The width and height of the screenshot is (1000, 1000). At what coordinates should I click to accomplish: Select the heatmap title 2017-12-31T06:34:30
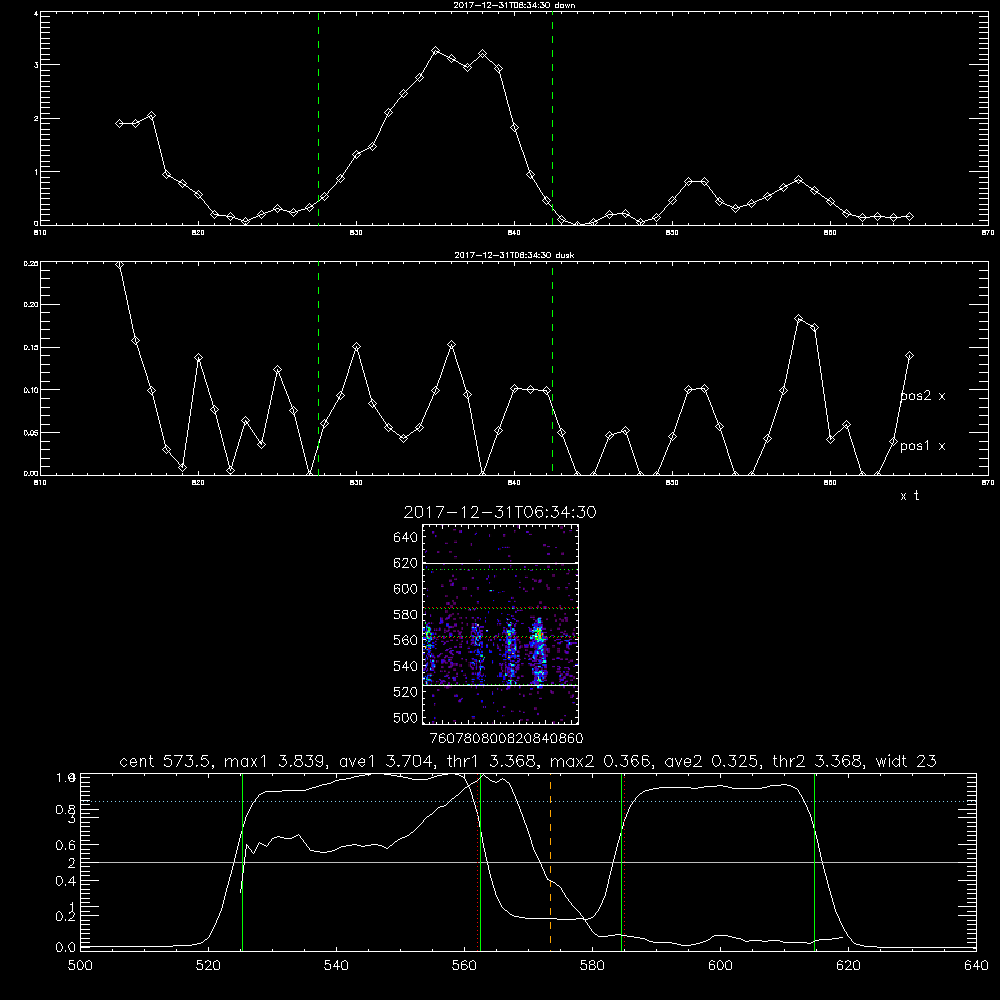(x=500, y=512)
